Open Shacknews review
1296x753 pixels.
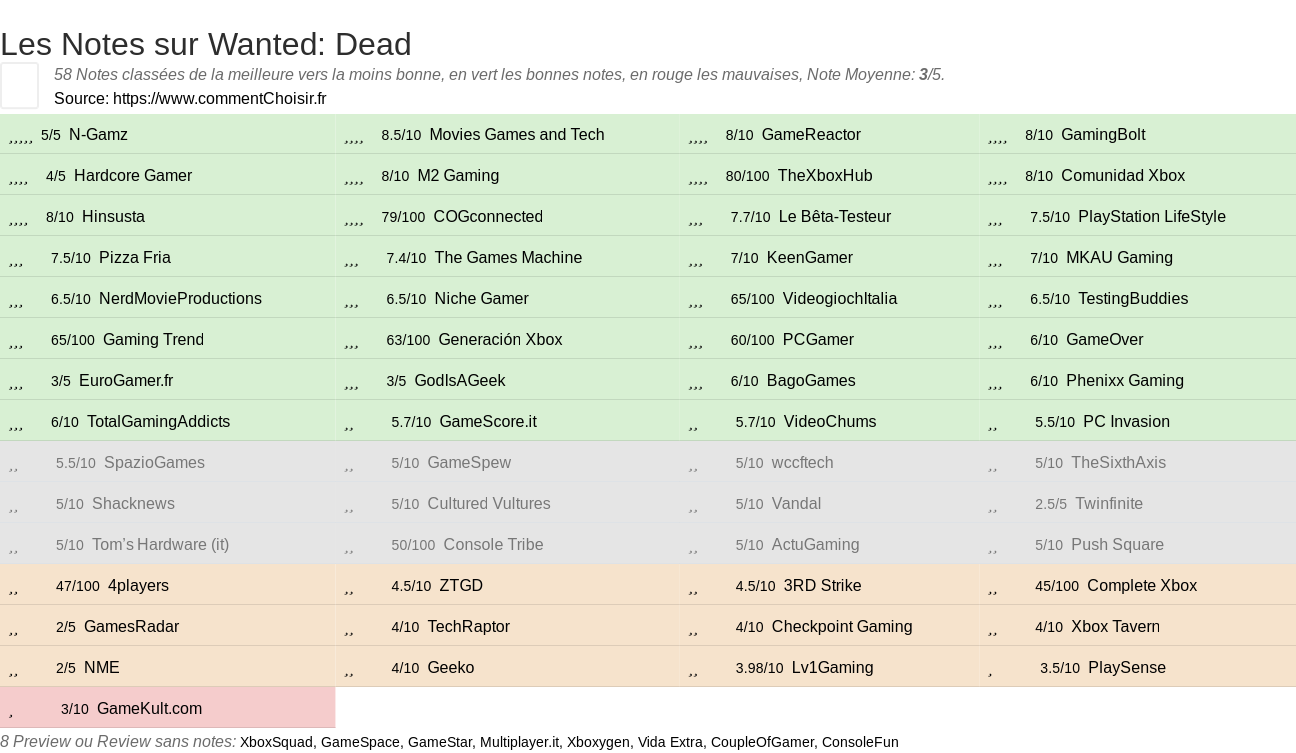[x=133, y=503]
